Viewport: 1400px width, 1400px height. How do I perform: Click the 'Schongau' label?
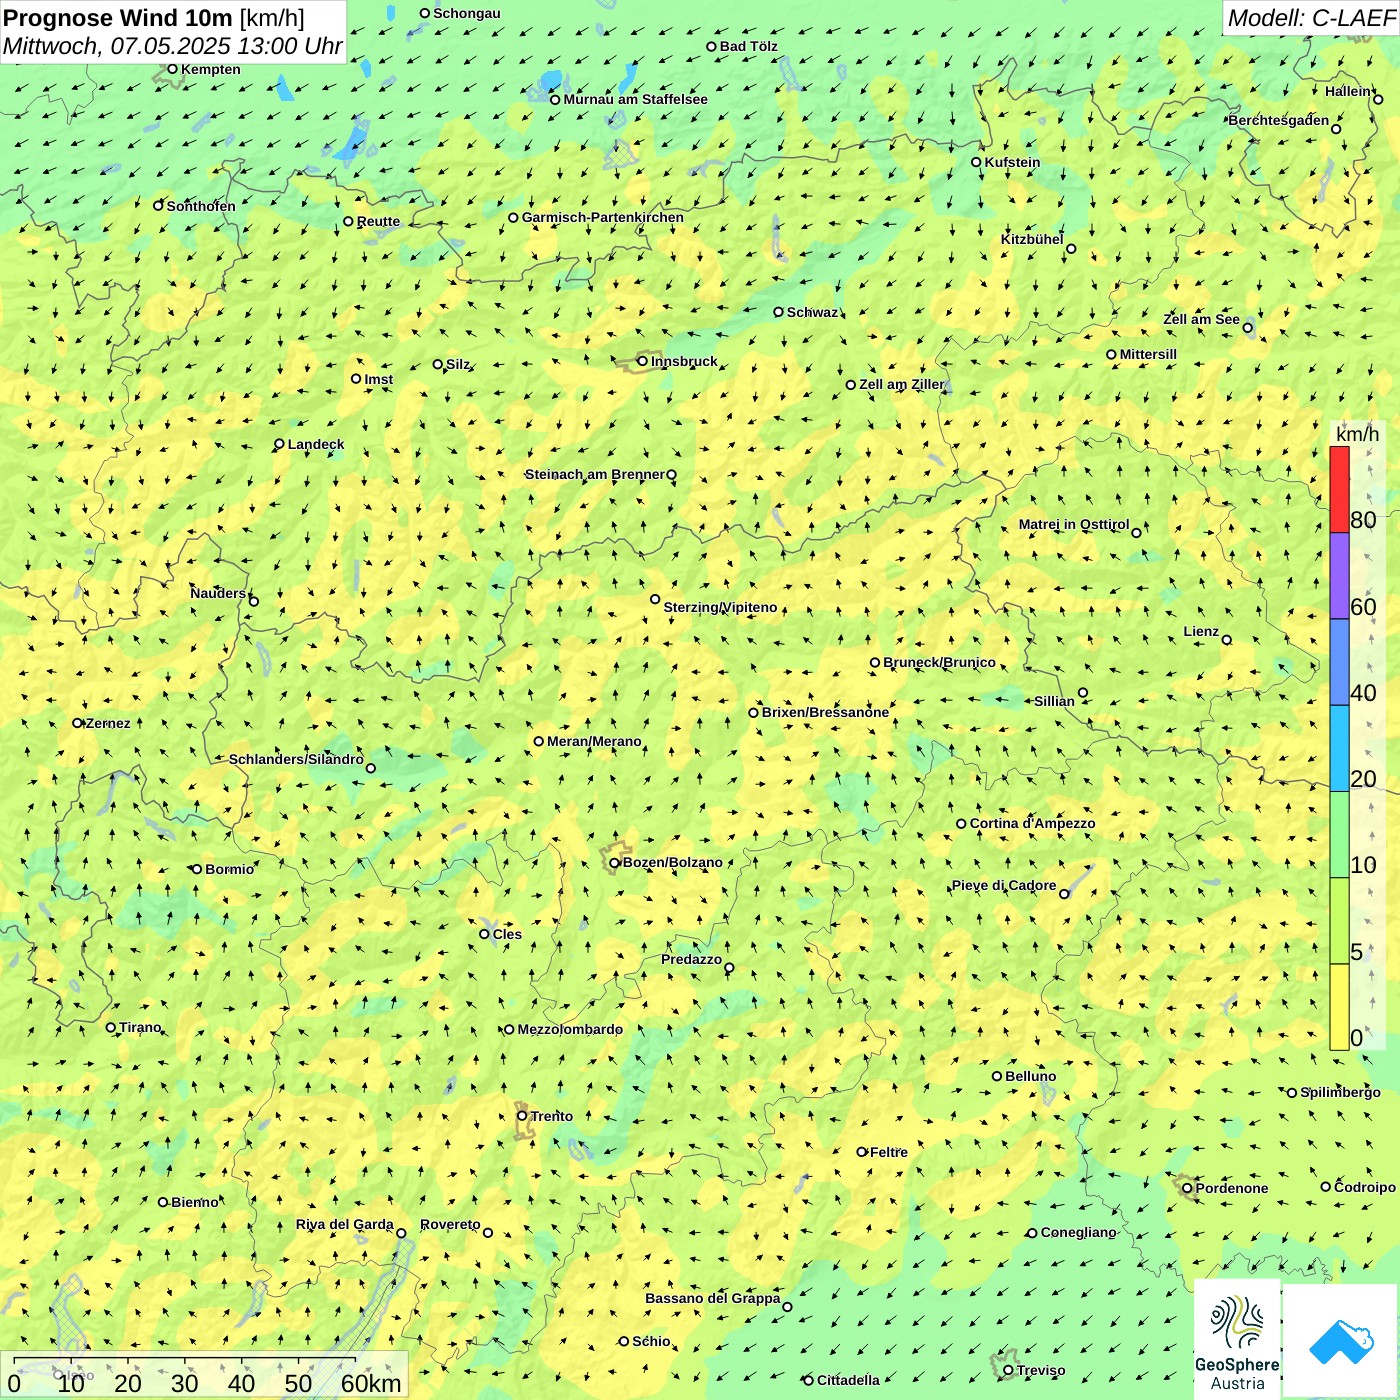467,13
